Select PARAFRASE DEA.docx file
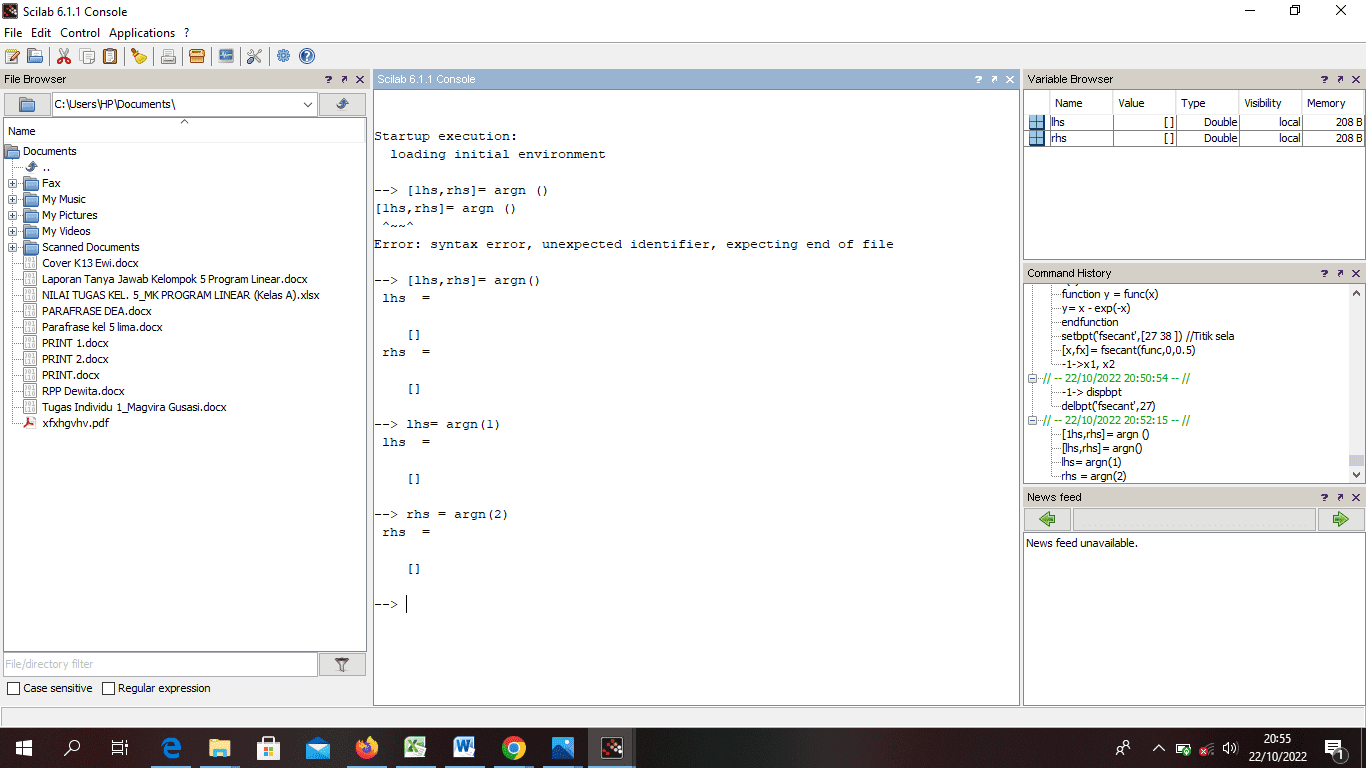The height and width of the screenshot is (768, 1366). tap(96, 311)
